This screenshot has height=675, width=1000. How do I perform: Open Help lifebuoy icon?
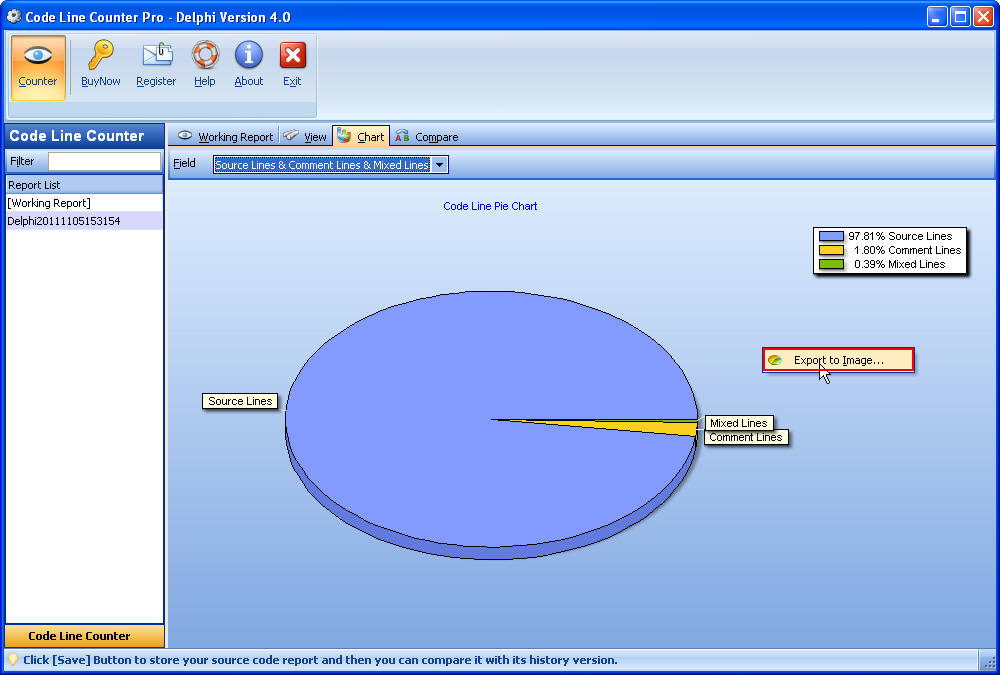pyautogui.click(x=205, y=56)
